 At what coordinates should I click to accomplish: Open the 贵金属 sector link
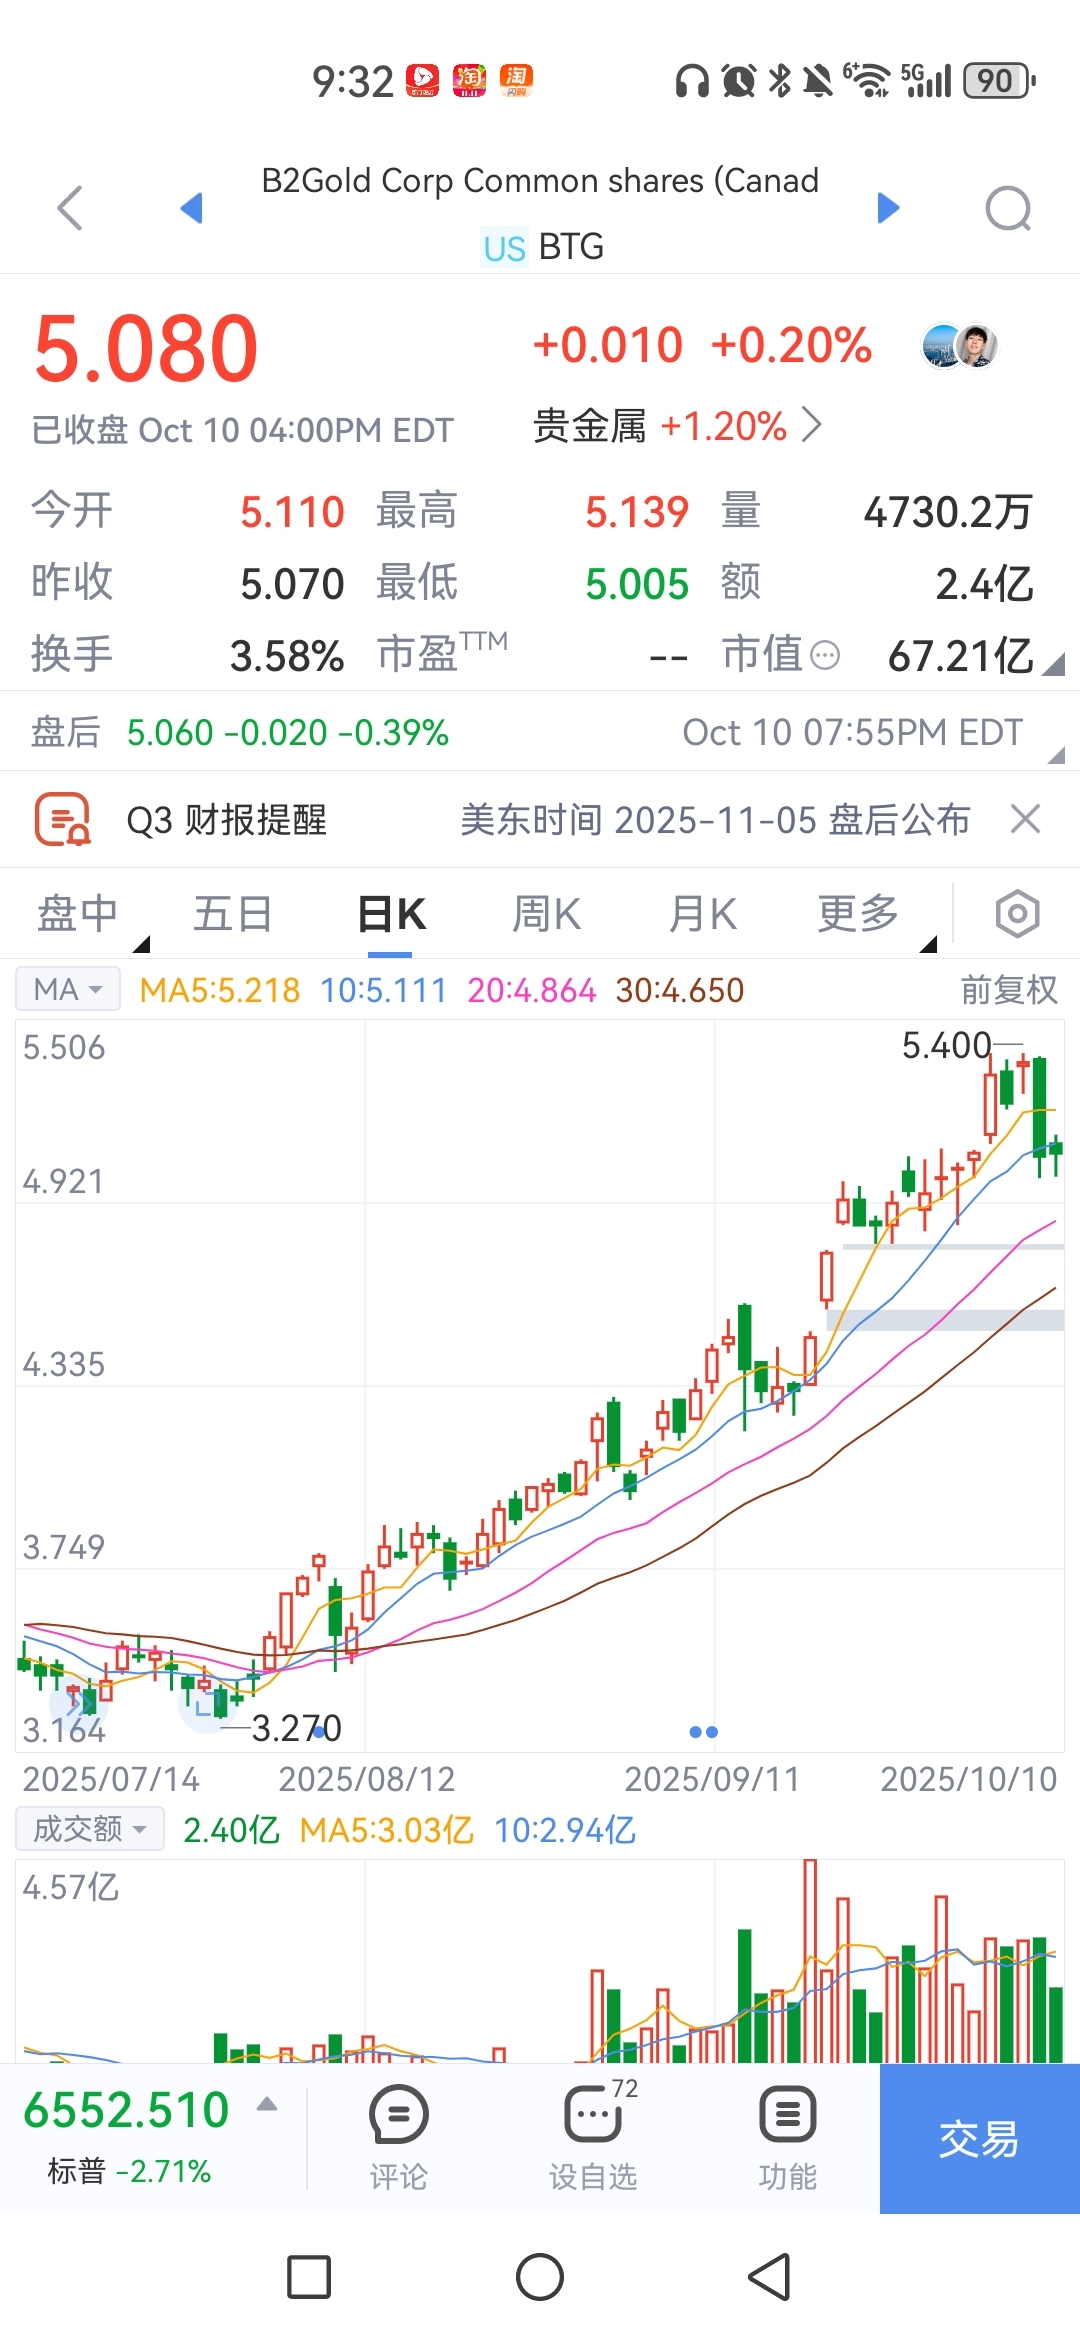pyautogui.click(x=677, y=426)
